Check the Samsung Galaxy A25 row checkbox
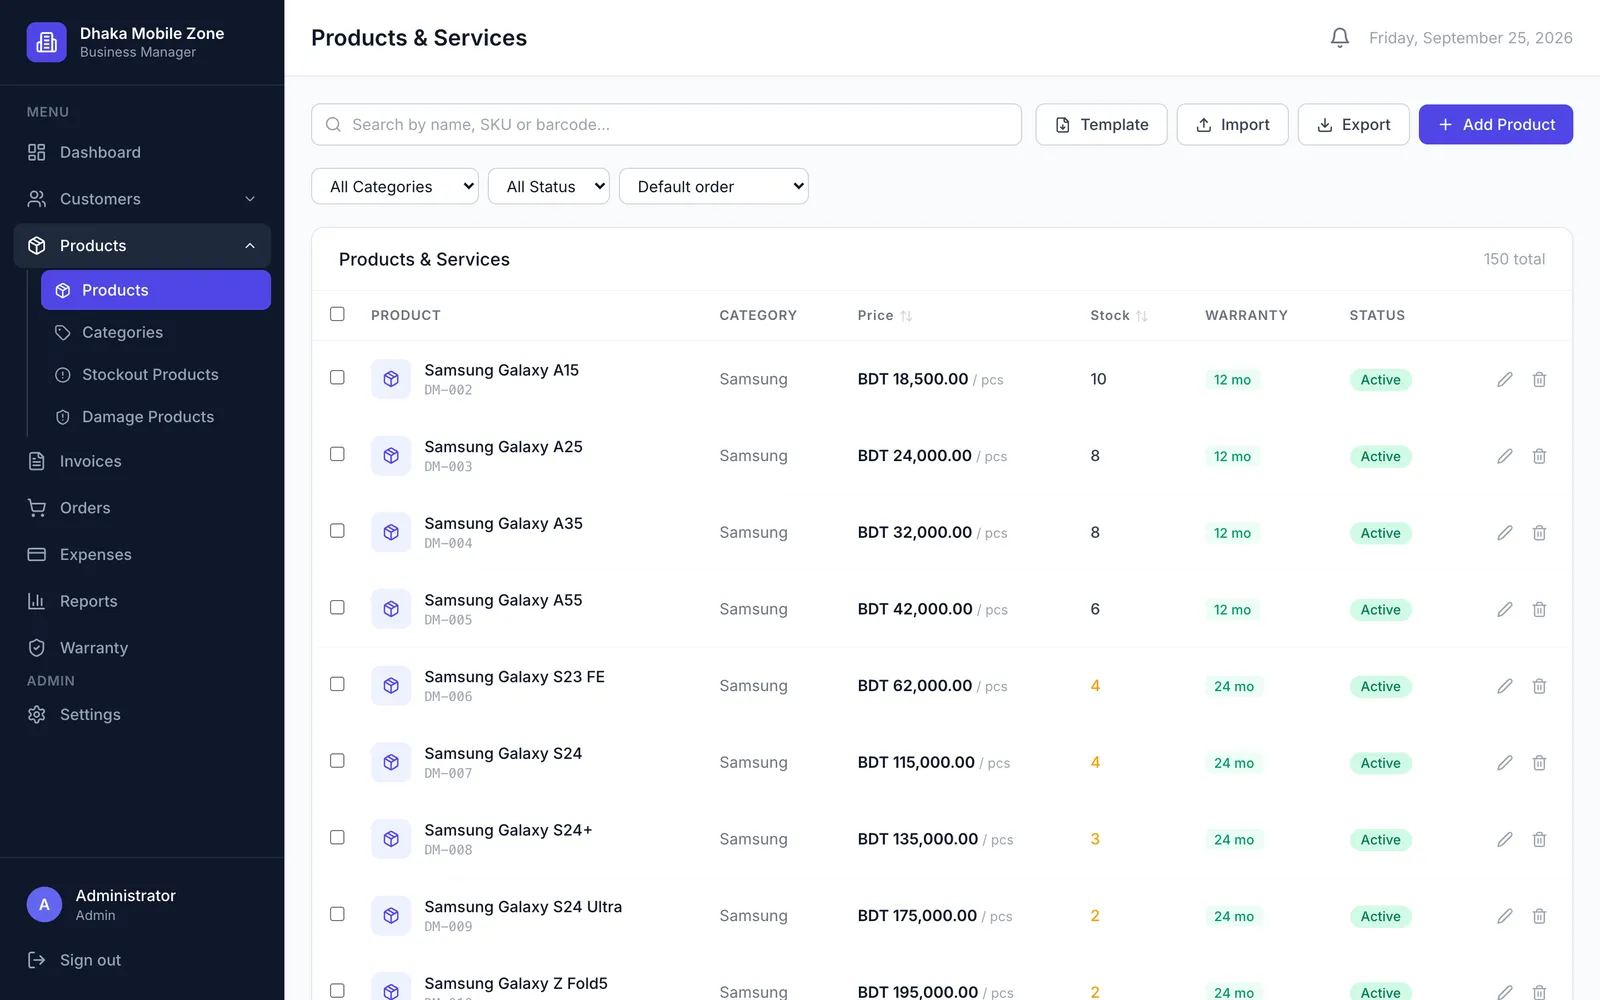This screenshot has height=1000, width=1600. (x=337, y=454)
